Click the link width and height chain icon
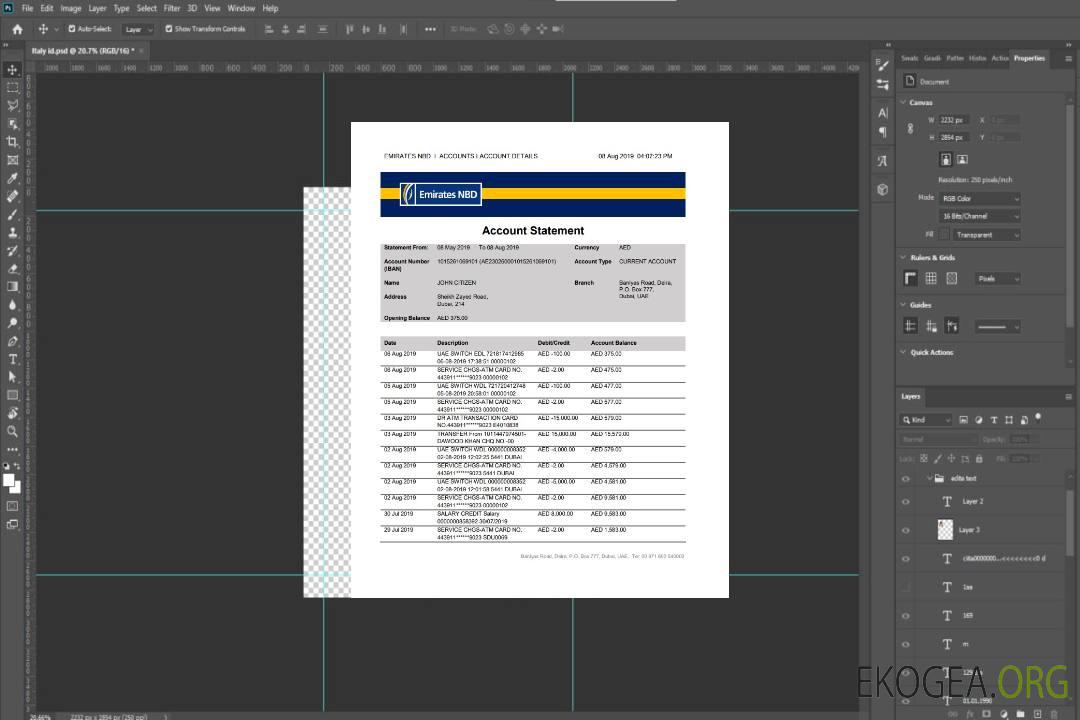The height and width of the screenshot is (720, 1080). tap(910, 128)
